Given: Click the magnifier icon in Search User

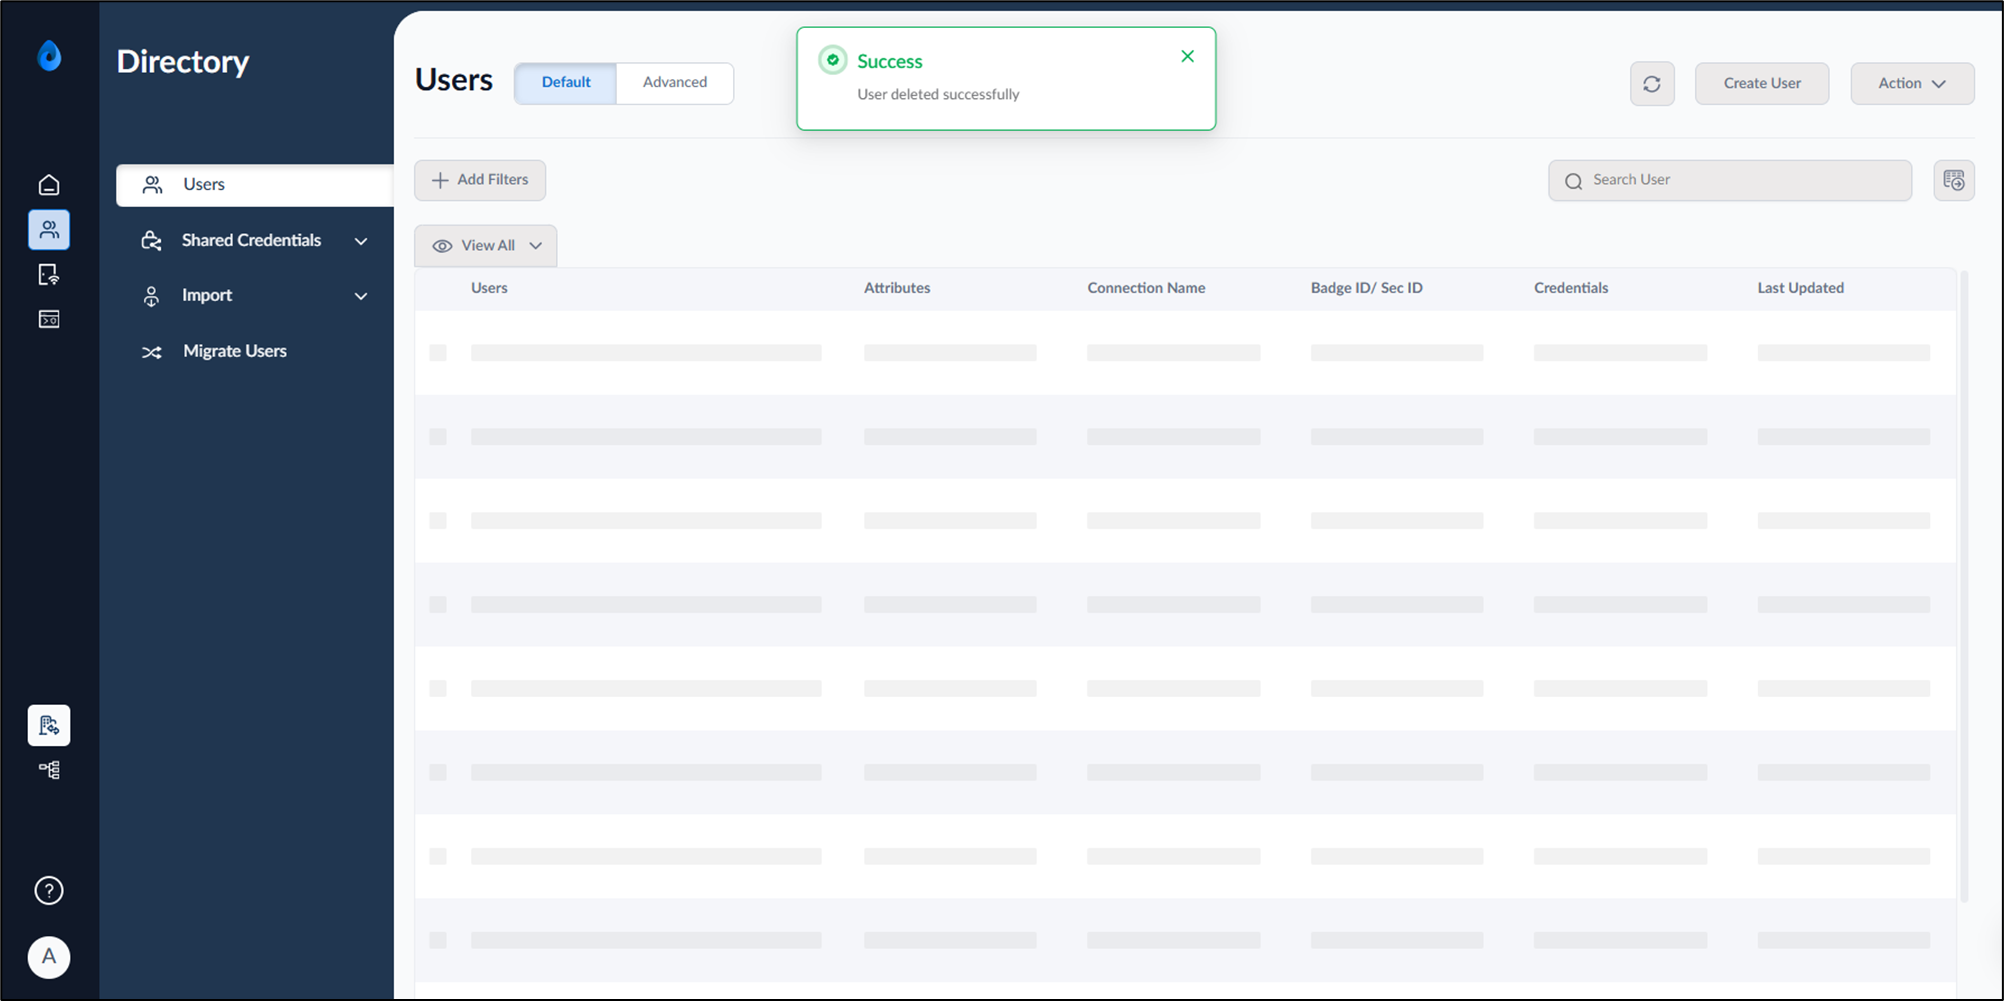Looking at the screenshot, I should coord(1573,181).
